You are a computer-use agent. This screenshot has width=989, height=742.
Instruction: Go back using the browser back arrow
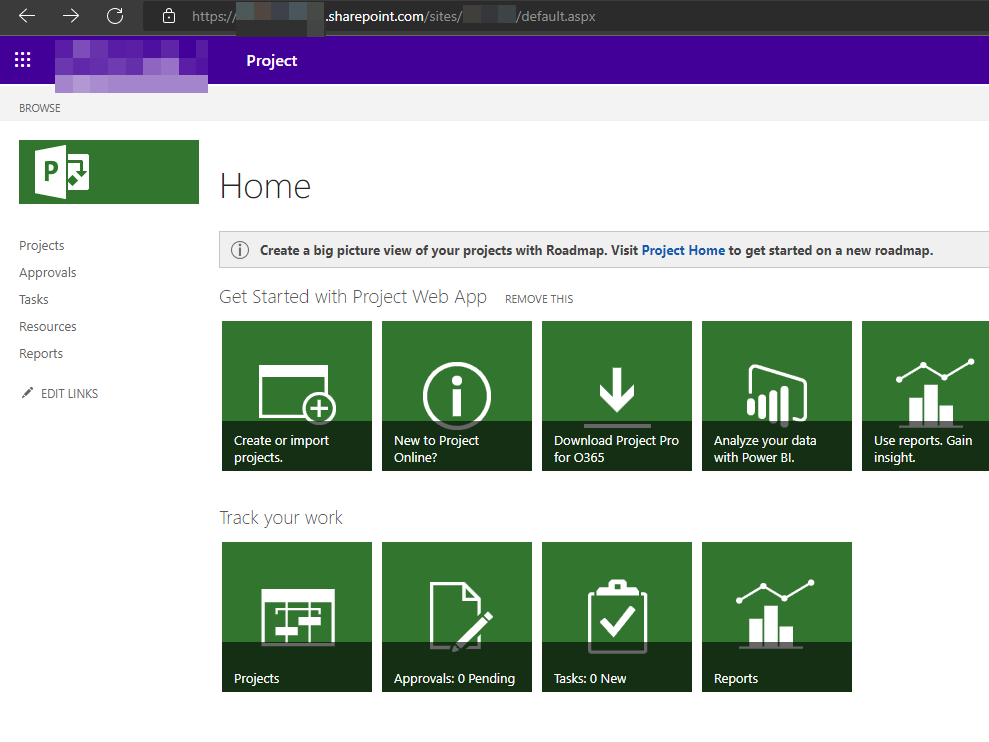27,16
